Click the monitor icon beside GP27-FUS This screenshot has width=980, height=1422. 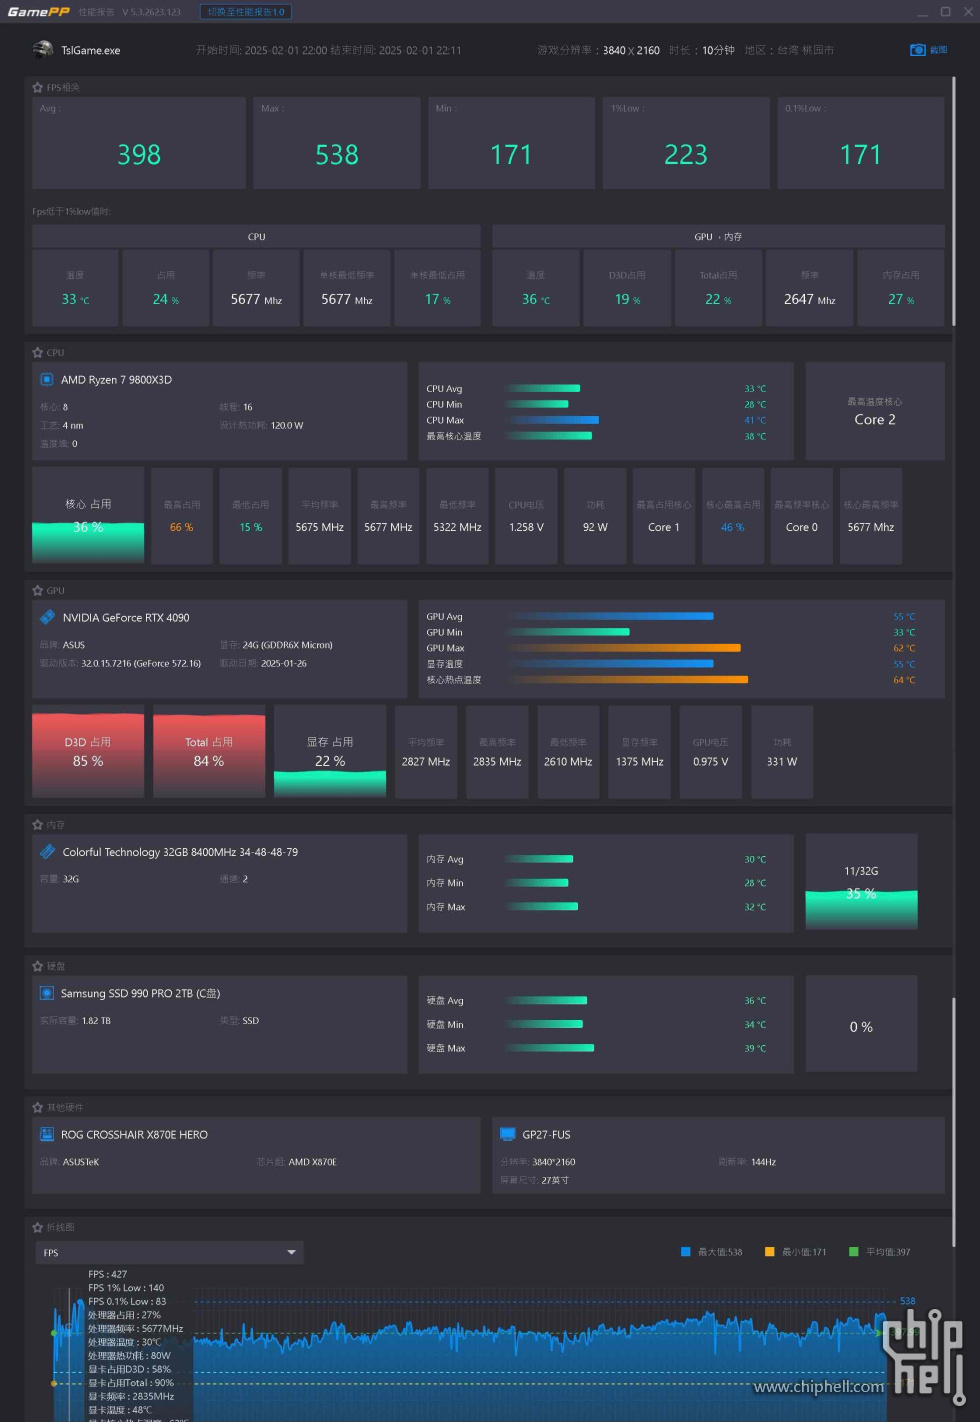point(507,1134)
